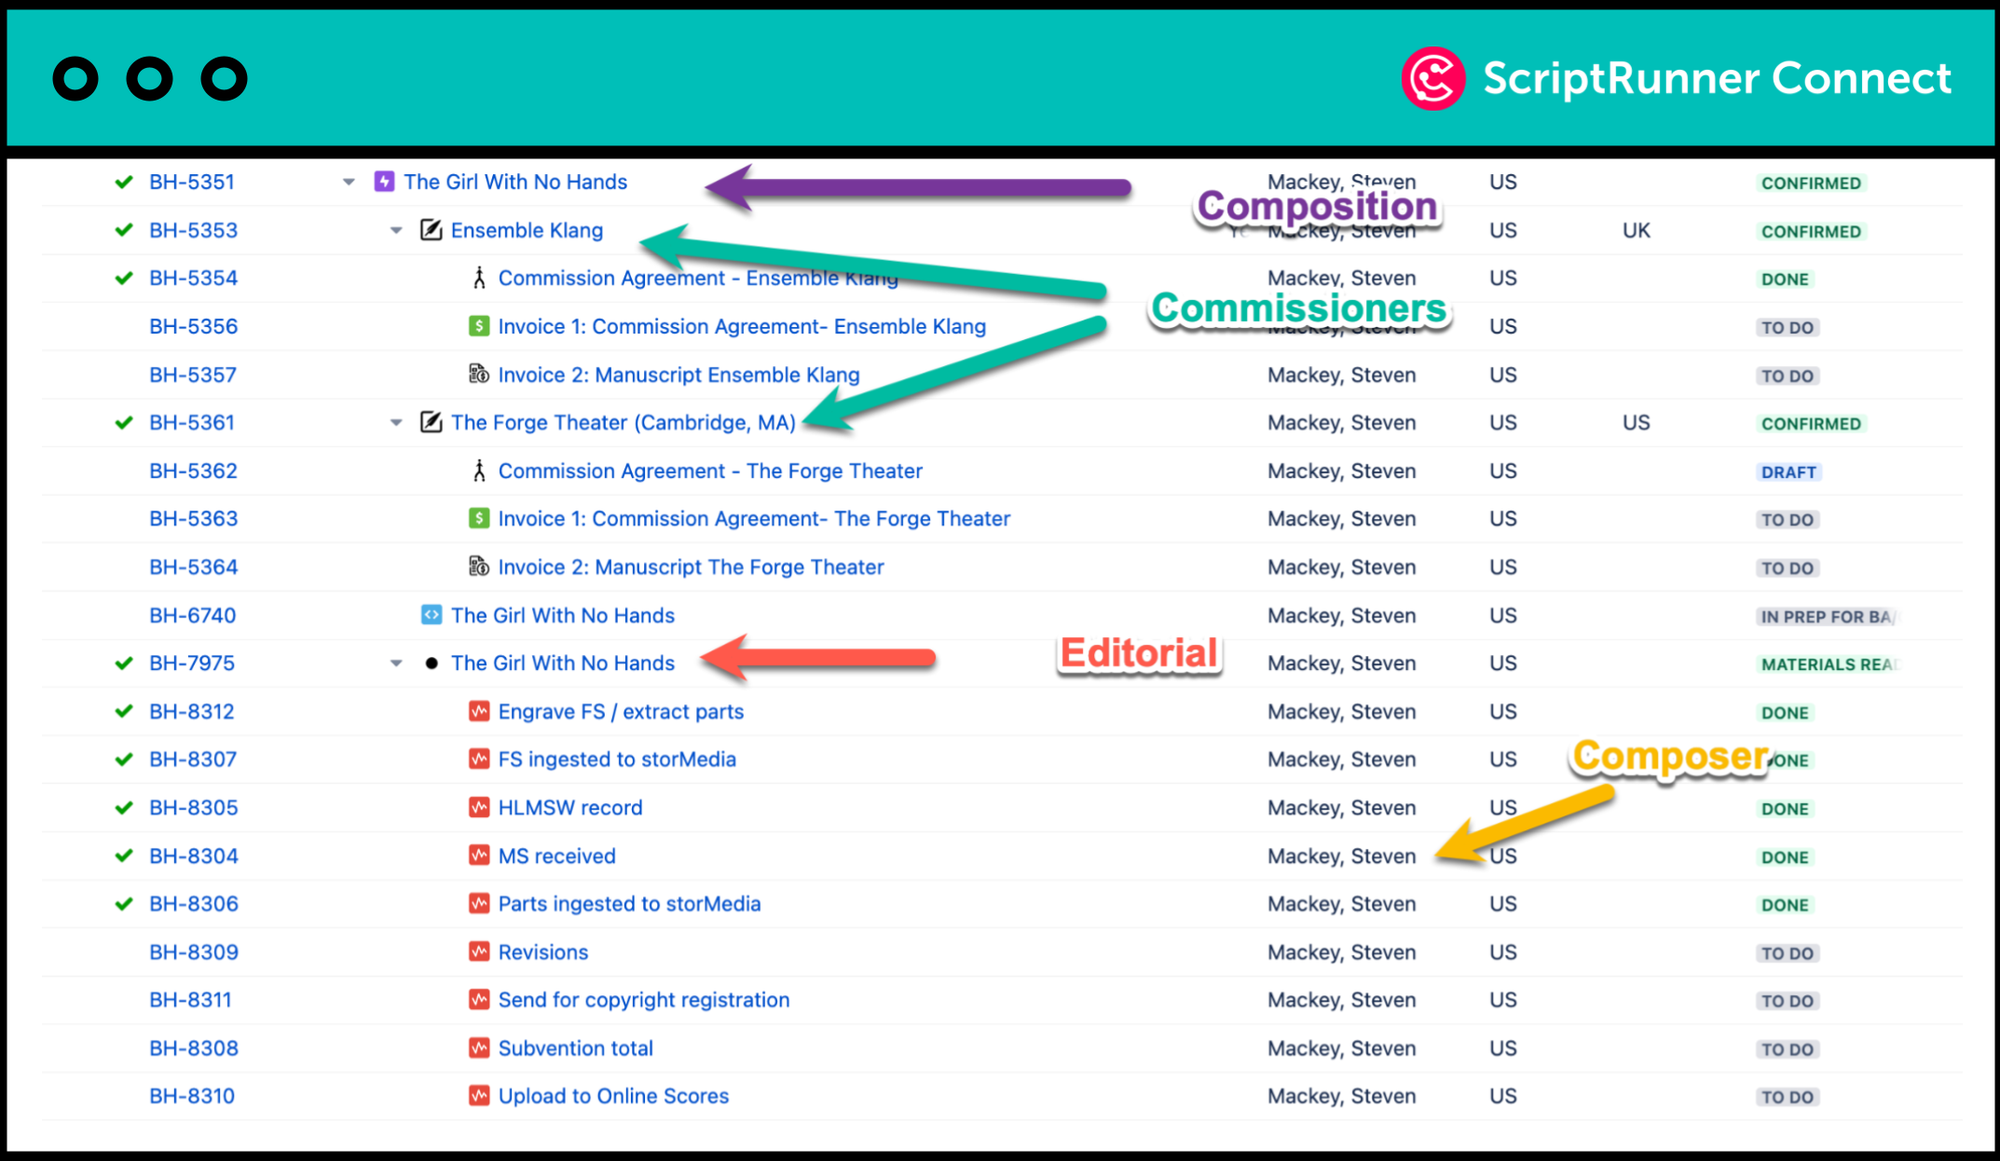Click red icon next to Upload to Online Scores

click(479, 1096)
